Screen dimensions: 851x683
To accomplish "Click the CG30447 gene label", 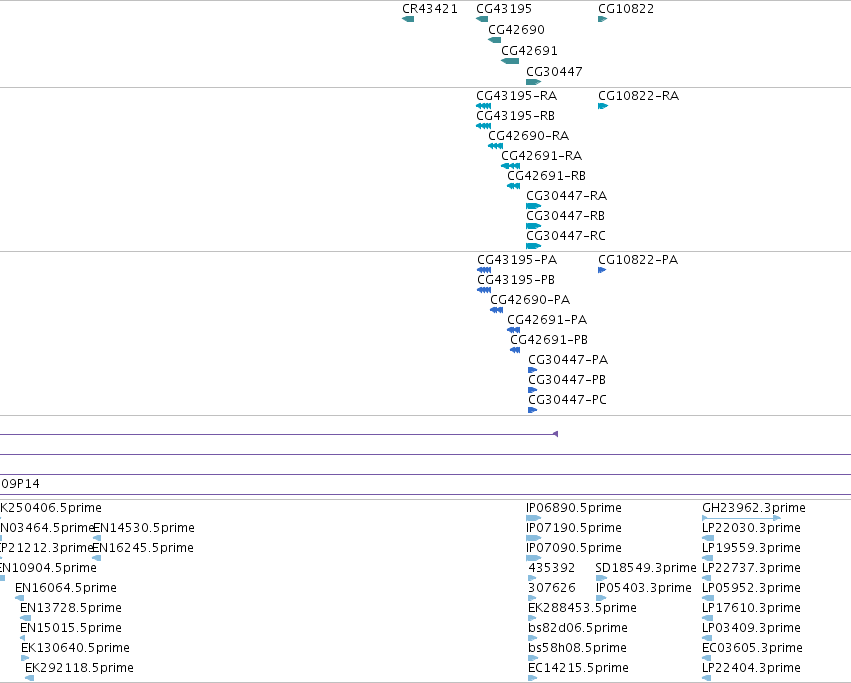I will click(x=554, y=72).
